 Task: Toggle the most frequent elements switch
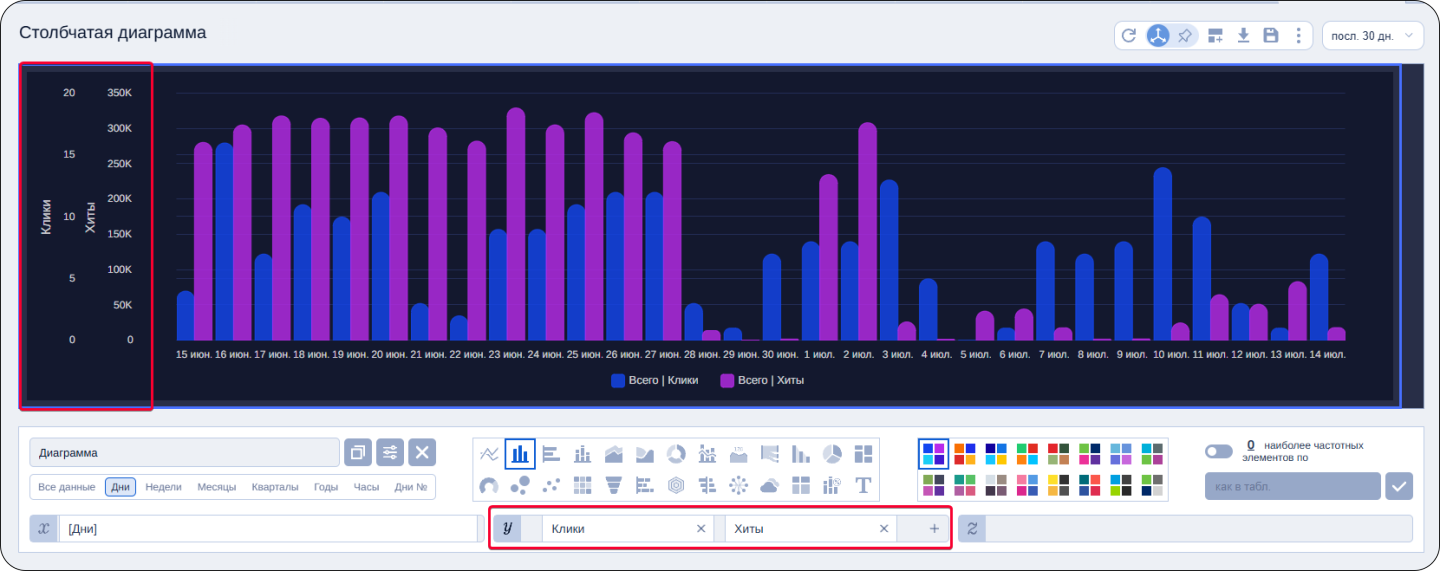click(x=1218, y=451)
